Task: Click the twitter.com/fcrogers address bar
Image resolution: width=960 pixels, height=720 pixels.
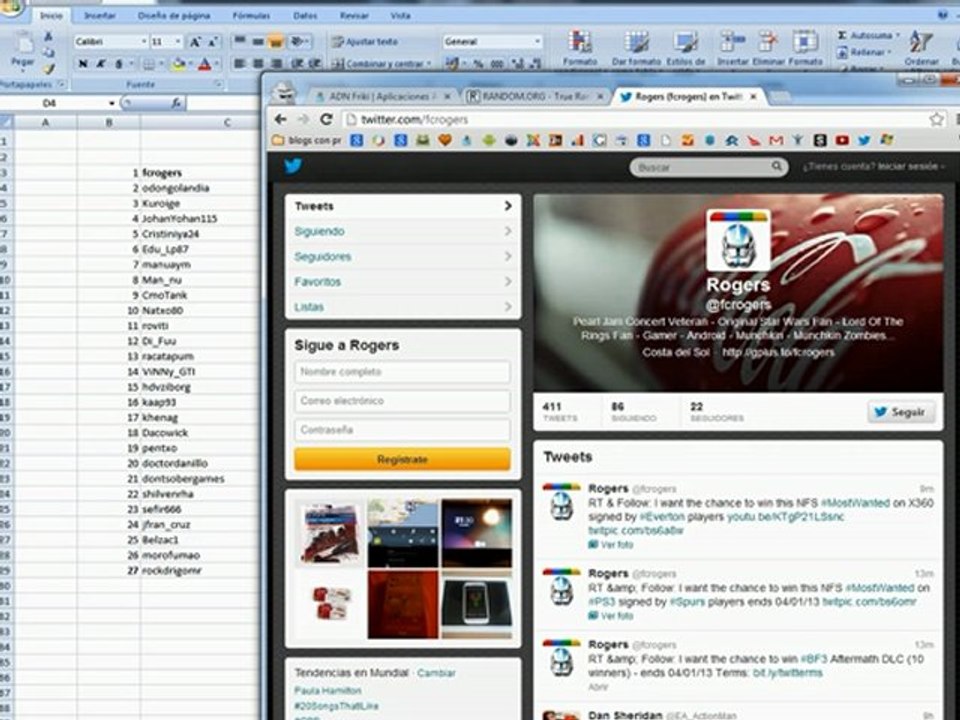Action: [x=634, y=119]
